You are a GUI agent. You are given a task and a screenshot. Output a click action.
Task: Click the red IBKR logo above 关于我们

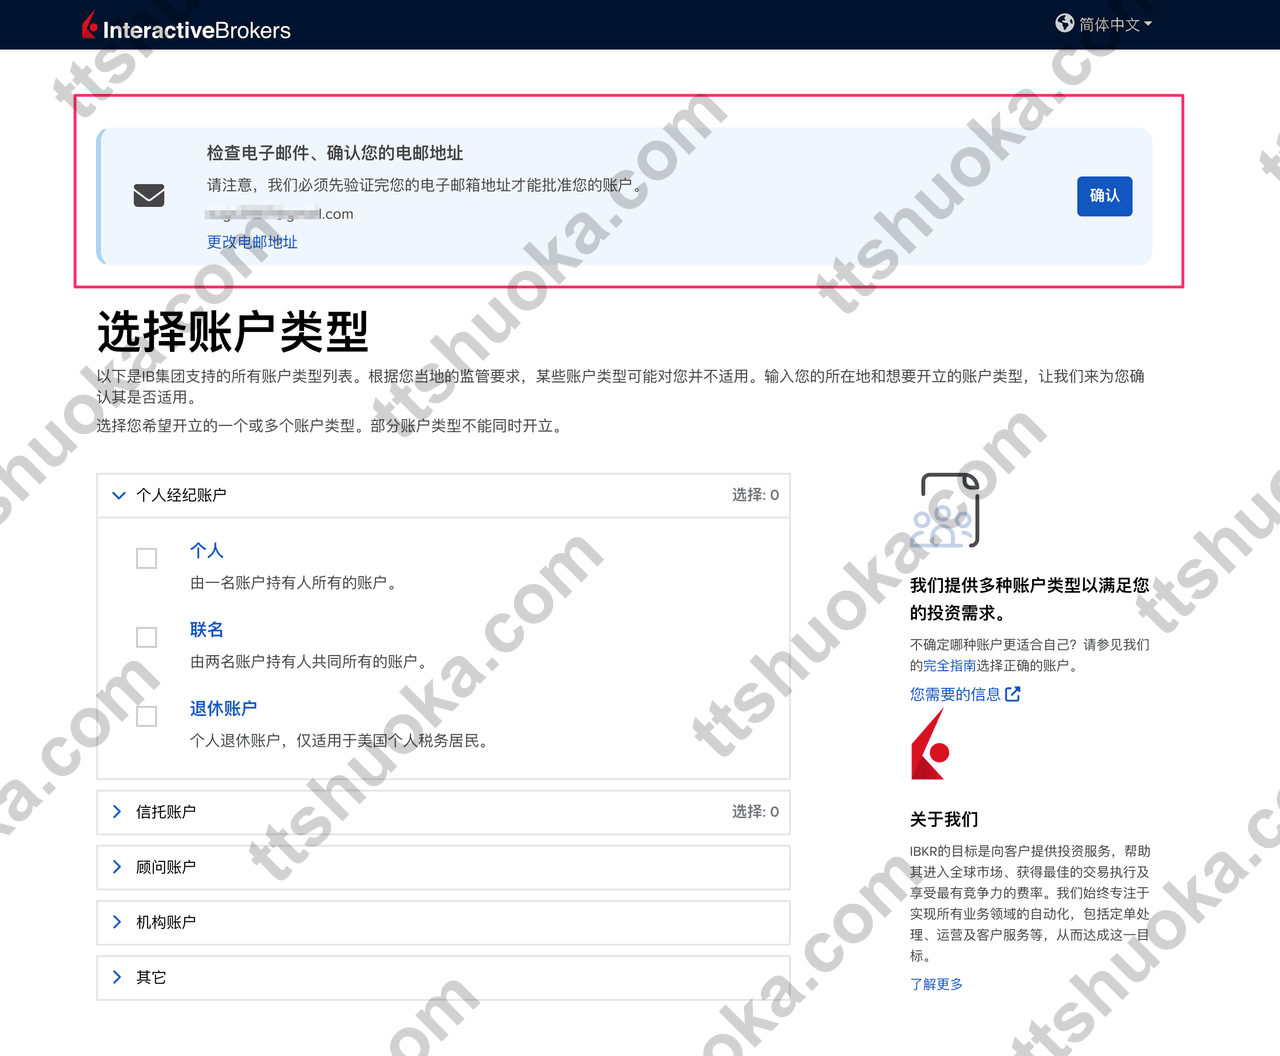(x=930, y=744)
